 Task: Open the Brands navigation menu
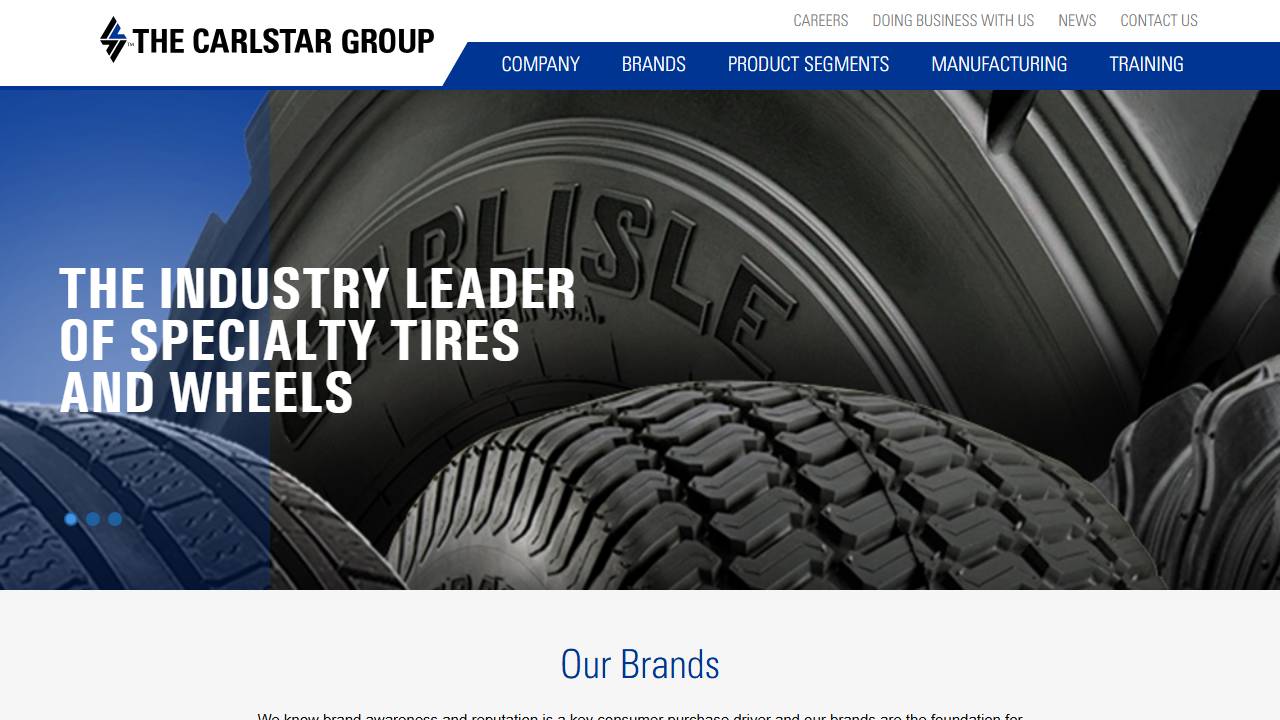654,64
